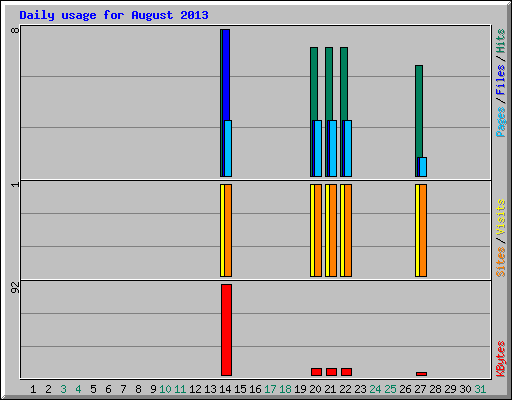Select the yellow Visits bar for day 27
Screen dimensions: 512x400
coord(417,230)
